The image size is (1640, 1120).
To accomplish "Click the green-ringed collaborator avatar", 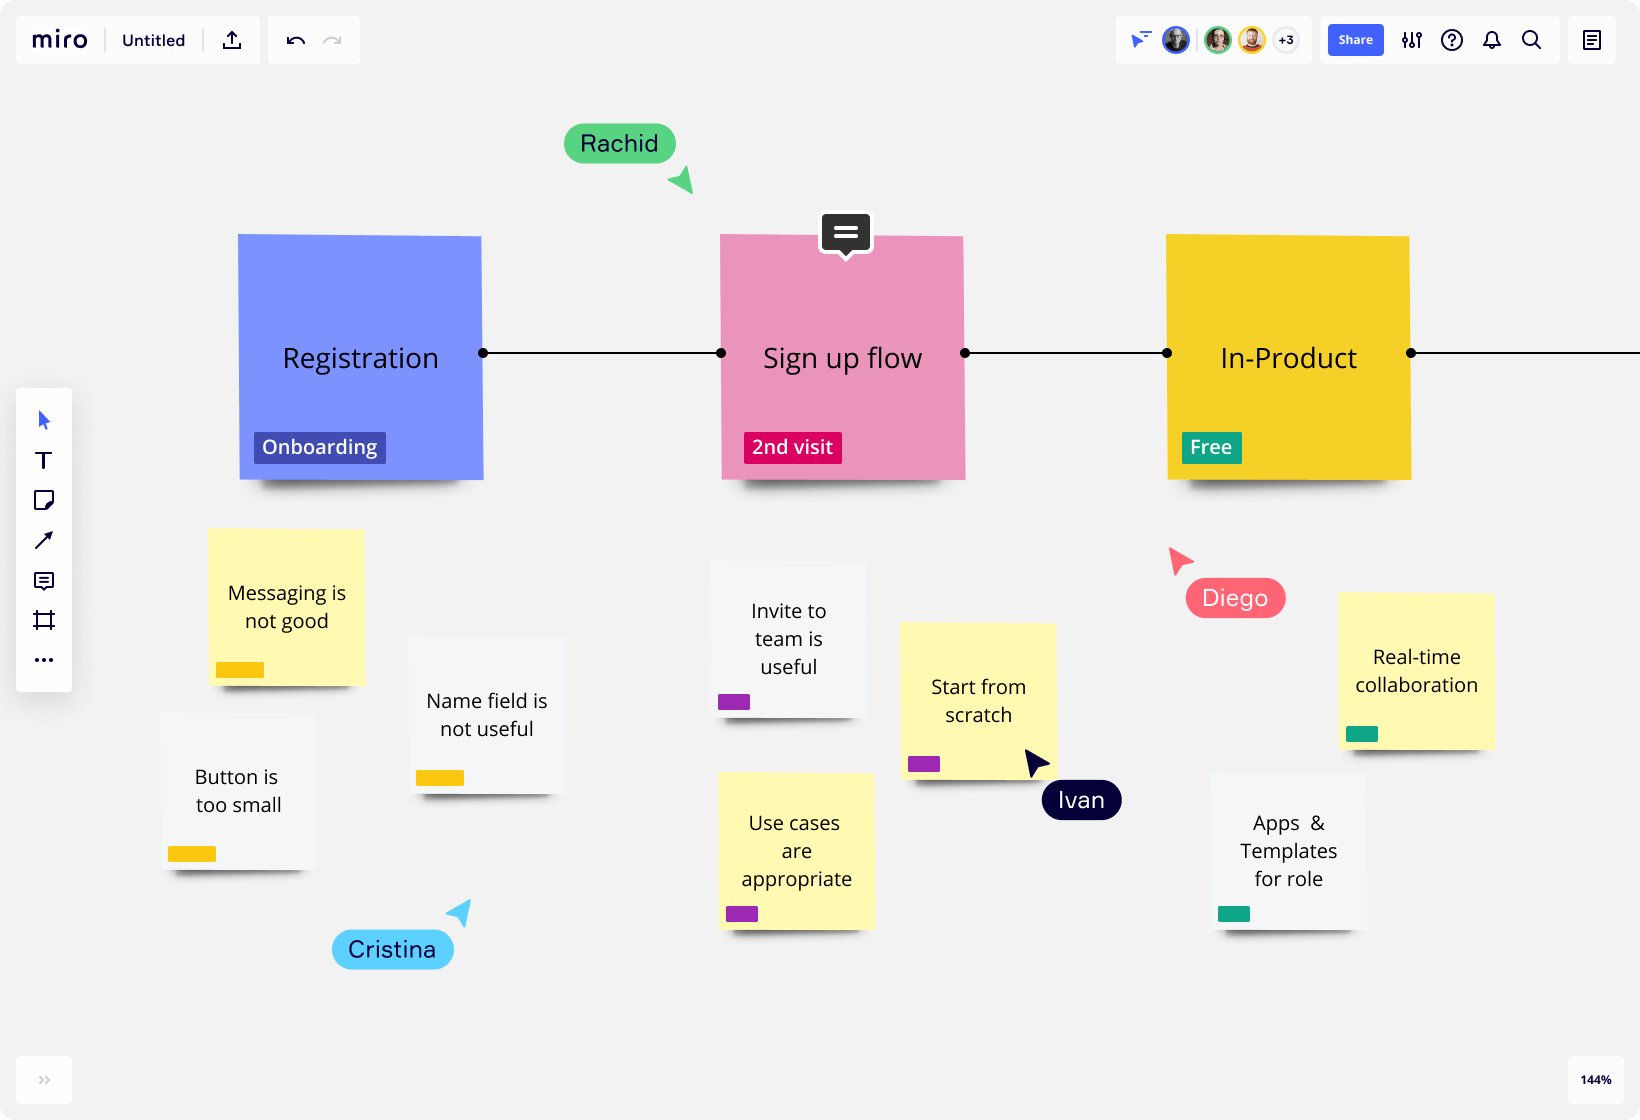I will [x=1217, y=40].
